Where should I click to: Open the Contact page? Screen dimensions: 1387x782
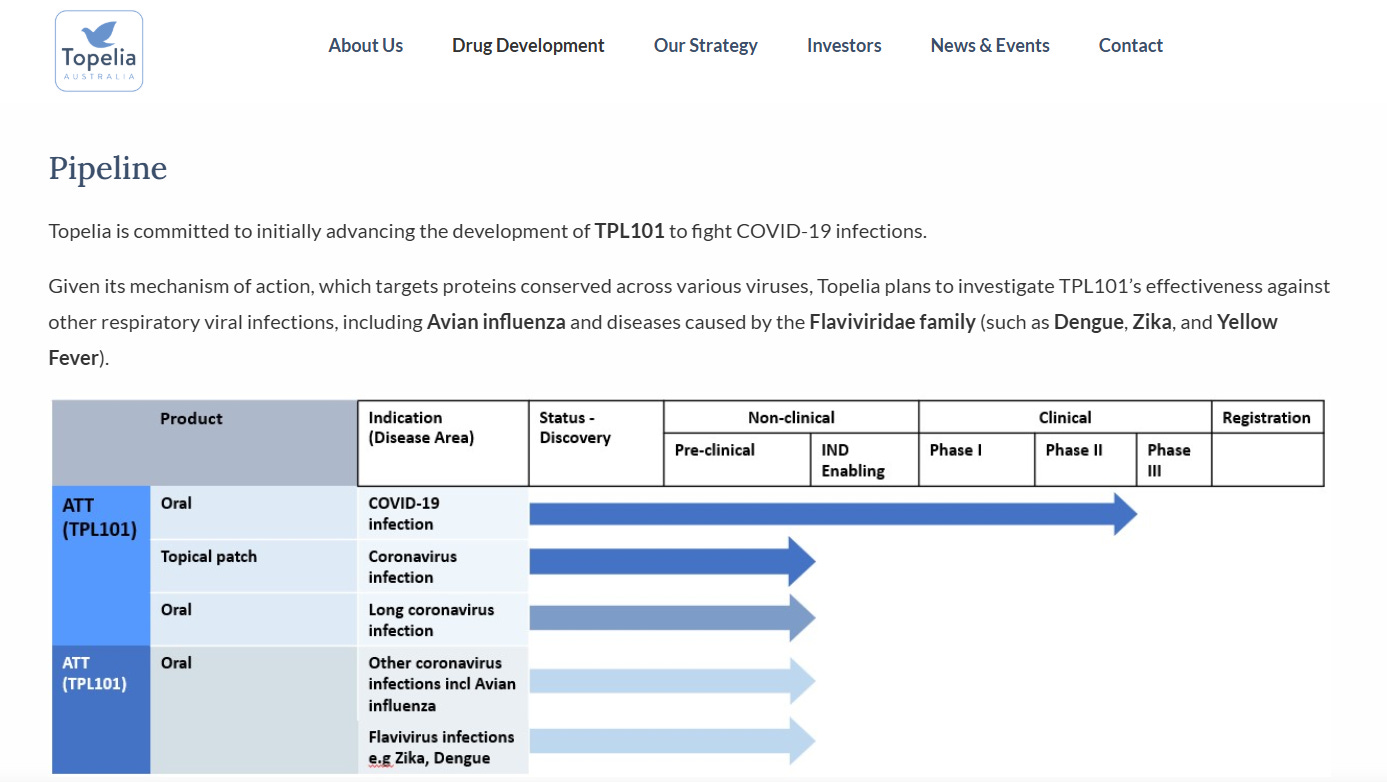click(x=1131, y=46)
